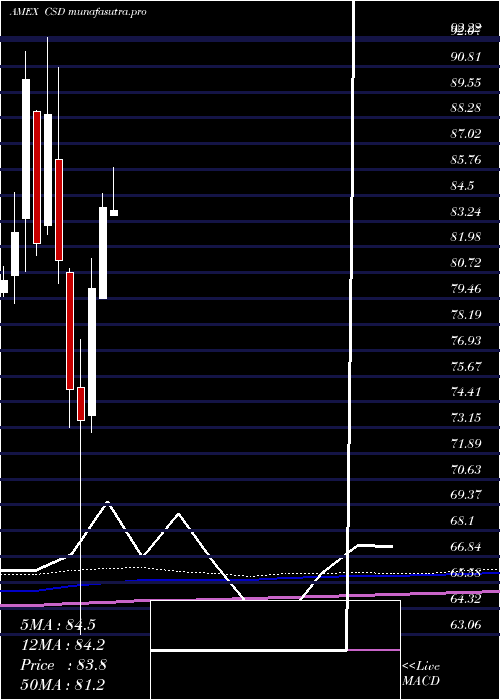
Task: Click the pink moving average line
Action: point(250,598)
